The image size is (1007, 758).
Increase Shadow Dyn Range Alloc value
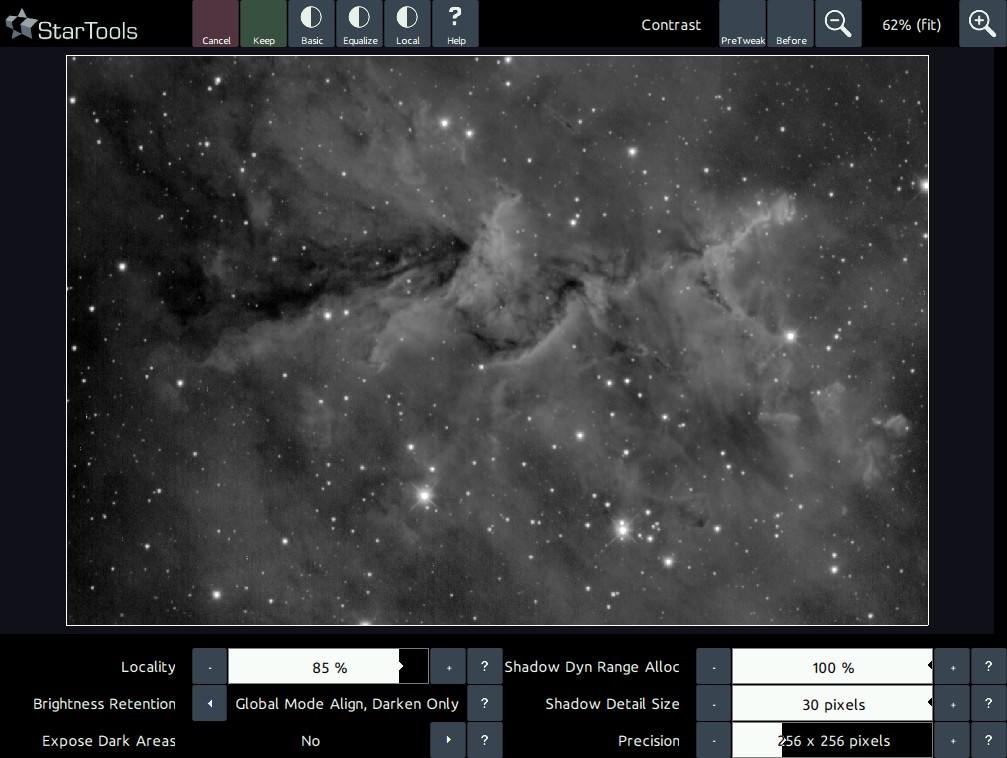(953, 667)
